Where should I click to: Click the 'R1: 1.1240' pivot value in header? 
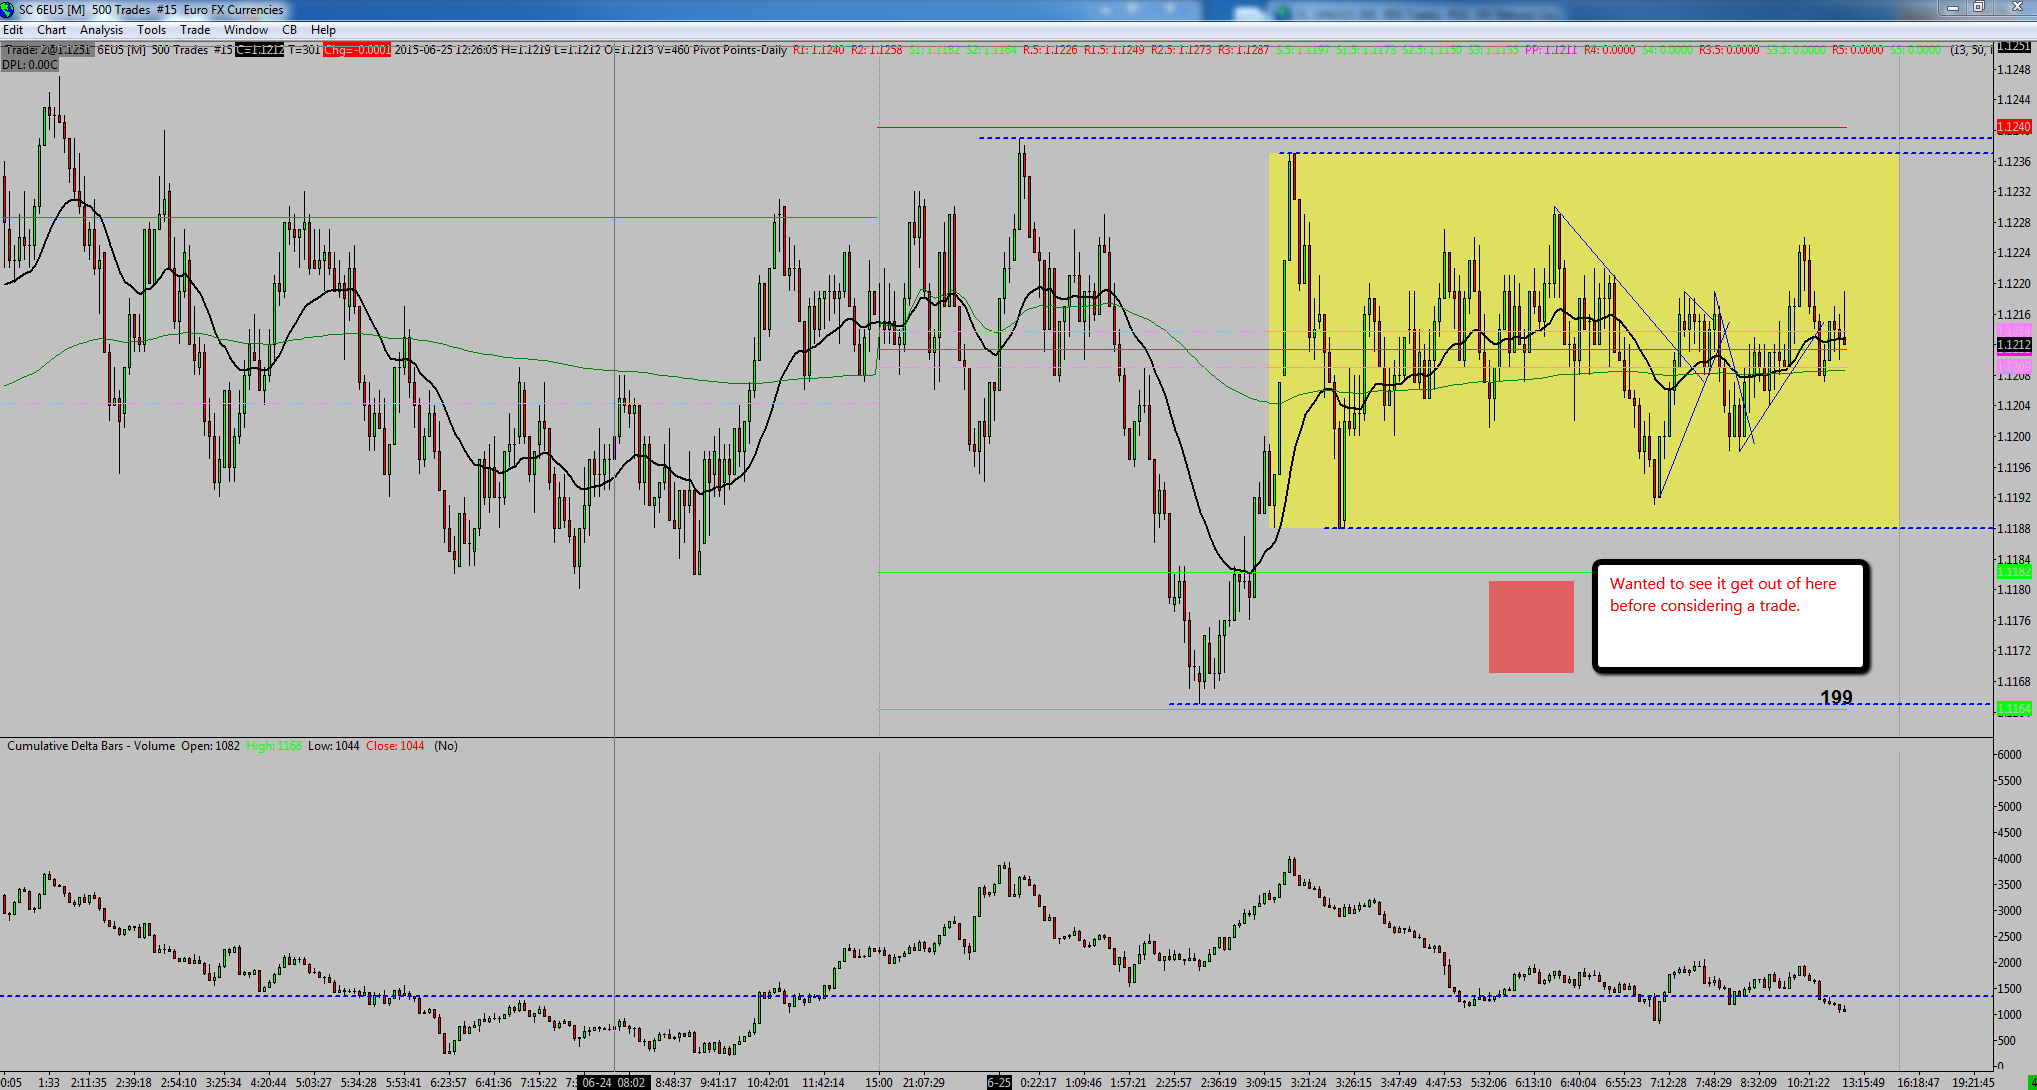point(818,50)
